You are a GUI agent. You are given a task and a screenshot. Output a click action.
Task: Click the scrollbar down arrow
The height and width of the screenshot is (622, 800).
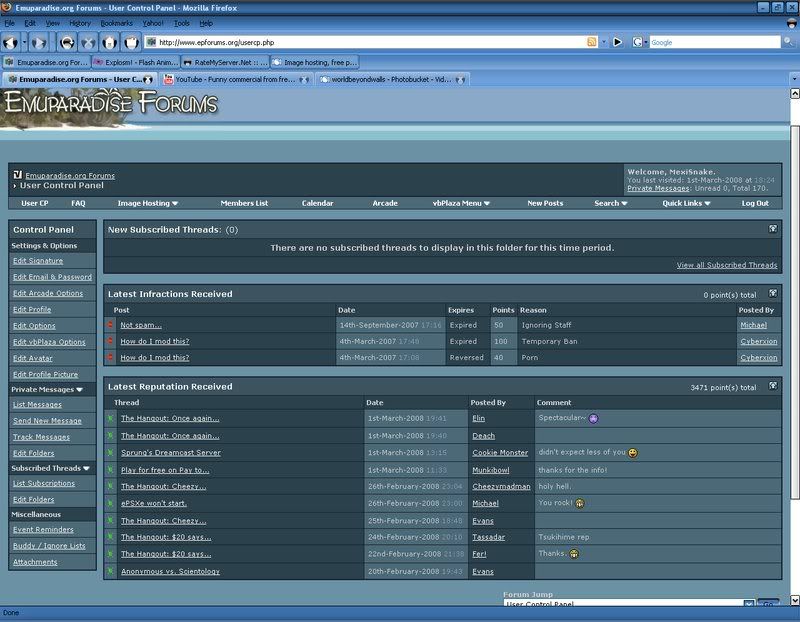coord(794,600)
